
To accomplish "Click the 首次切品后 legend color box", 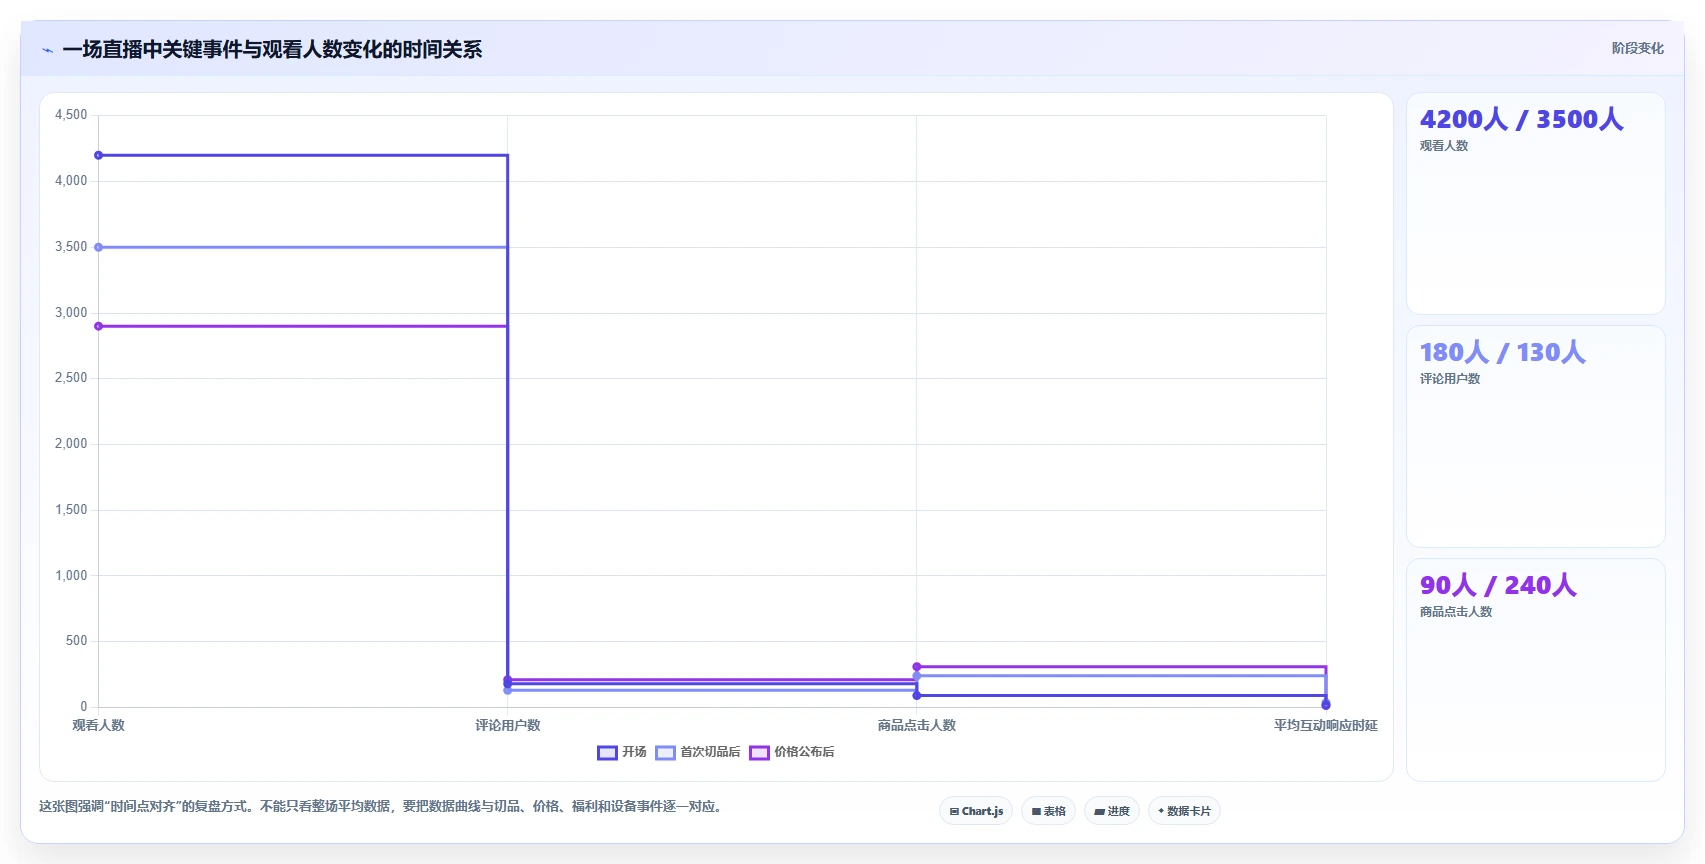I will [665, 753].
